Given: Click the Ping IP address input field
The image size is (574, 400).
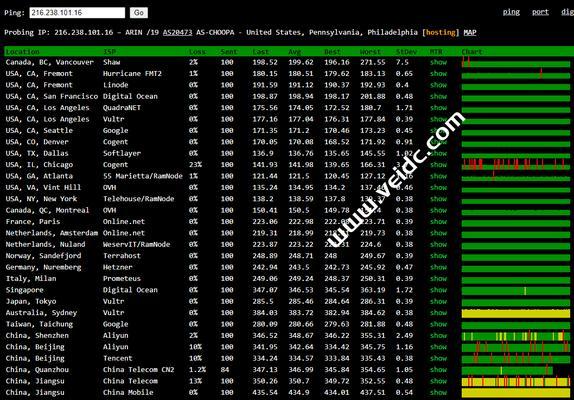Looking at the screenshot, I should [77, 13].
